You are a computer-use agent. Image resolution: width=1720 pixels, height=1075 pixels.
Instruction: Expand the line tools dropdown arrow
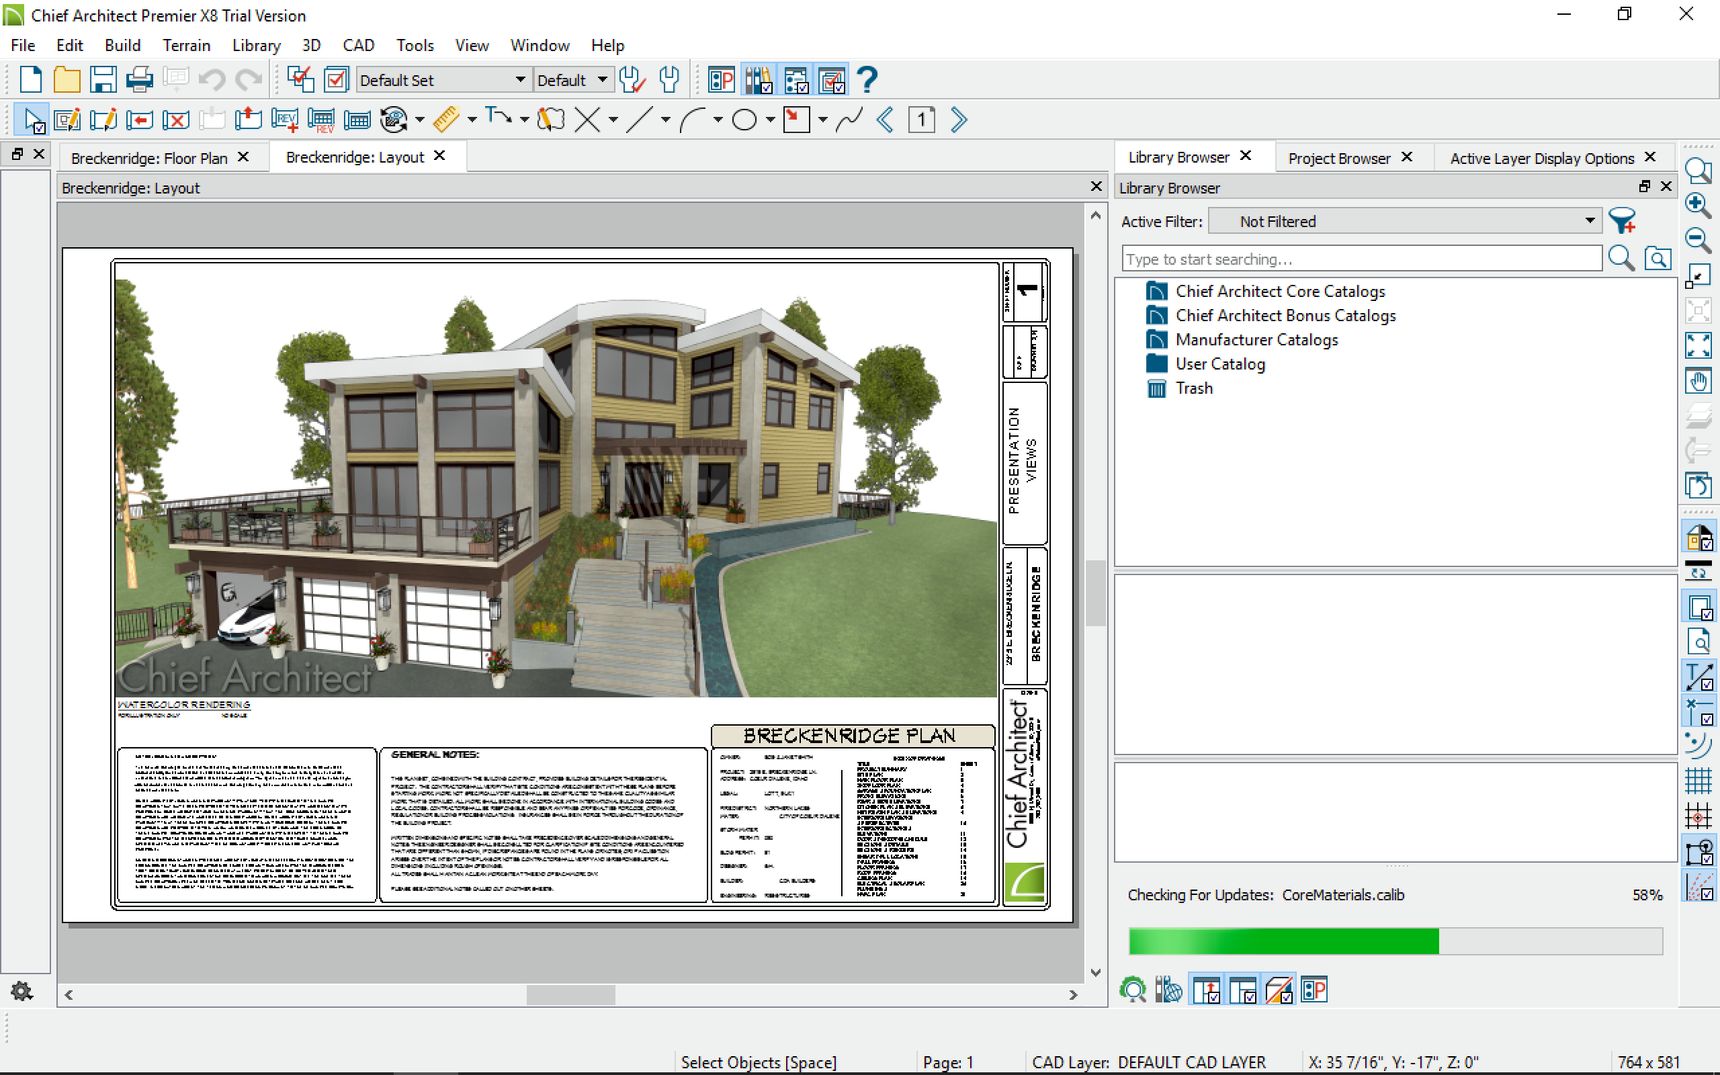point(665,120)
